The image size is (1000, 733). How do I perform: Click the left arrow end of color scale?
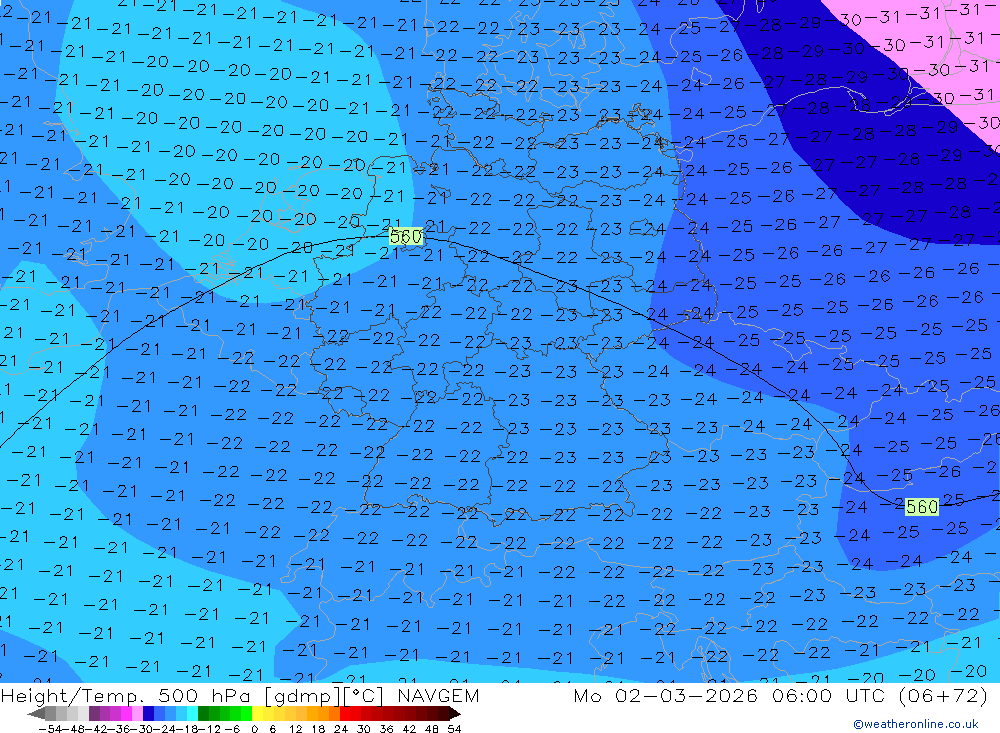click(x=36, y=713)
